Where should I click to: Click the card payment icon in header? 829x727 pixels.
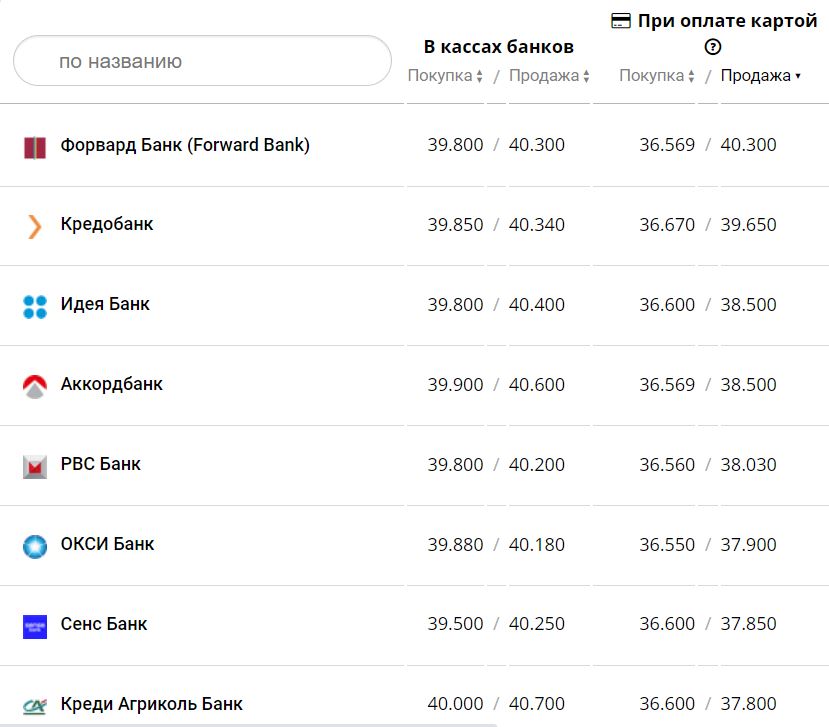[621, 21]
